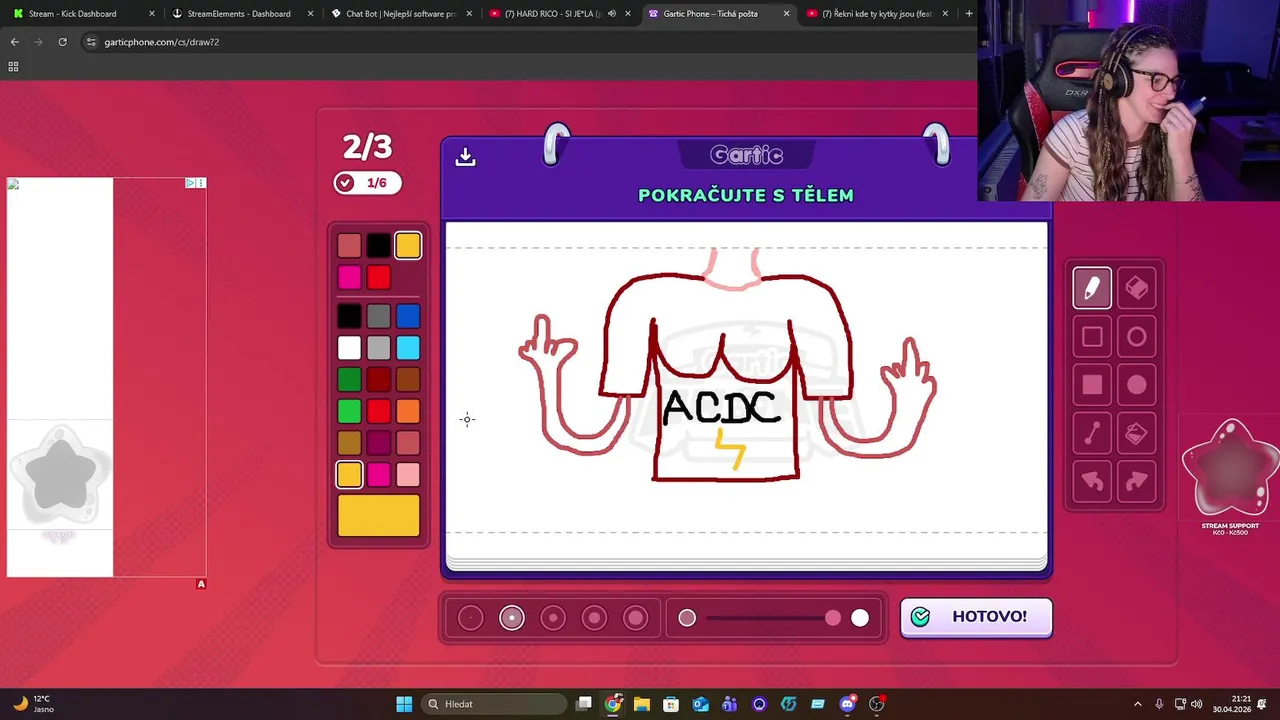Open OBS Studio from the taskbar
Screen dimensions: 1280x720
877,704
